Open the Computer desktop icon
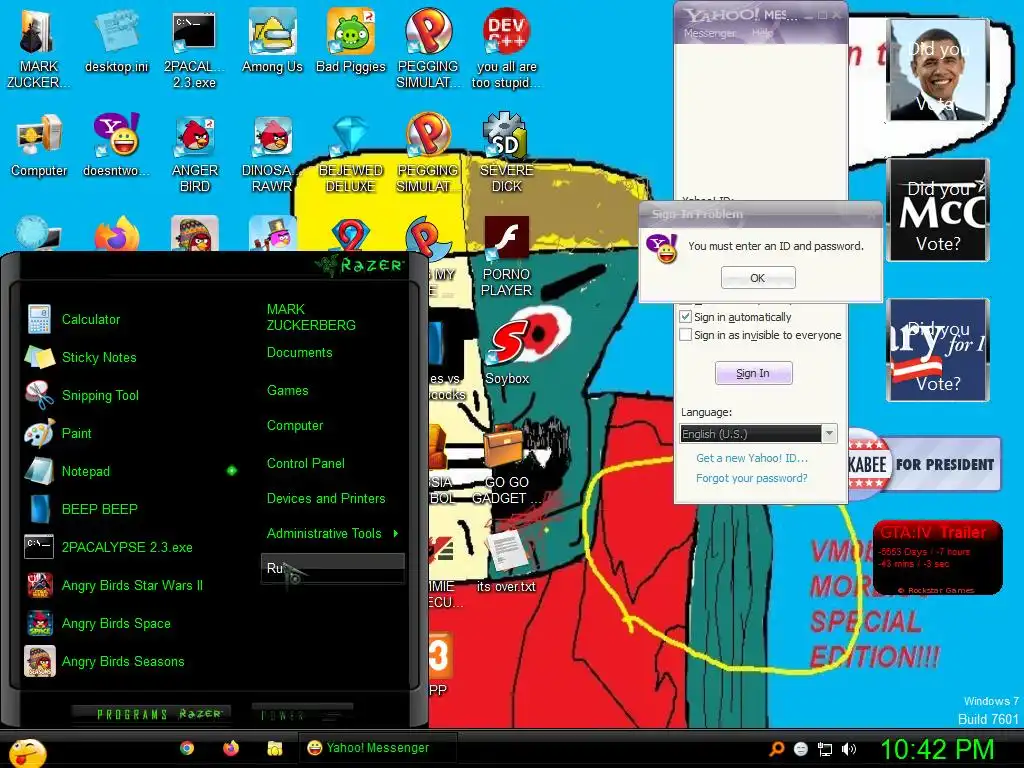This screenshot has height=768, width=1024. pos(39,145)
